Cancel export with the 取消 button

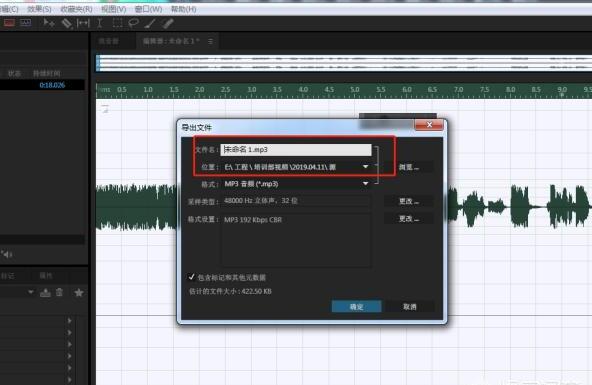(x=410, y=307)
